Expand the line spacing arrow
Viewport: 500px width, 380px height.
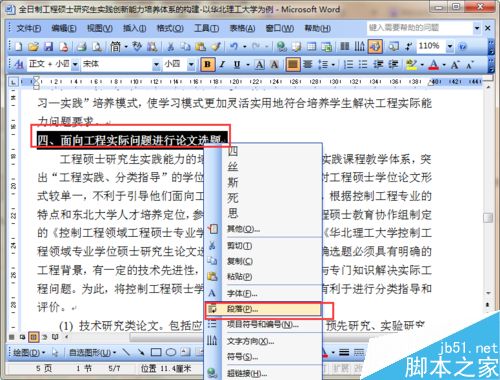pos(333,64)
